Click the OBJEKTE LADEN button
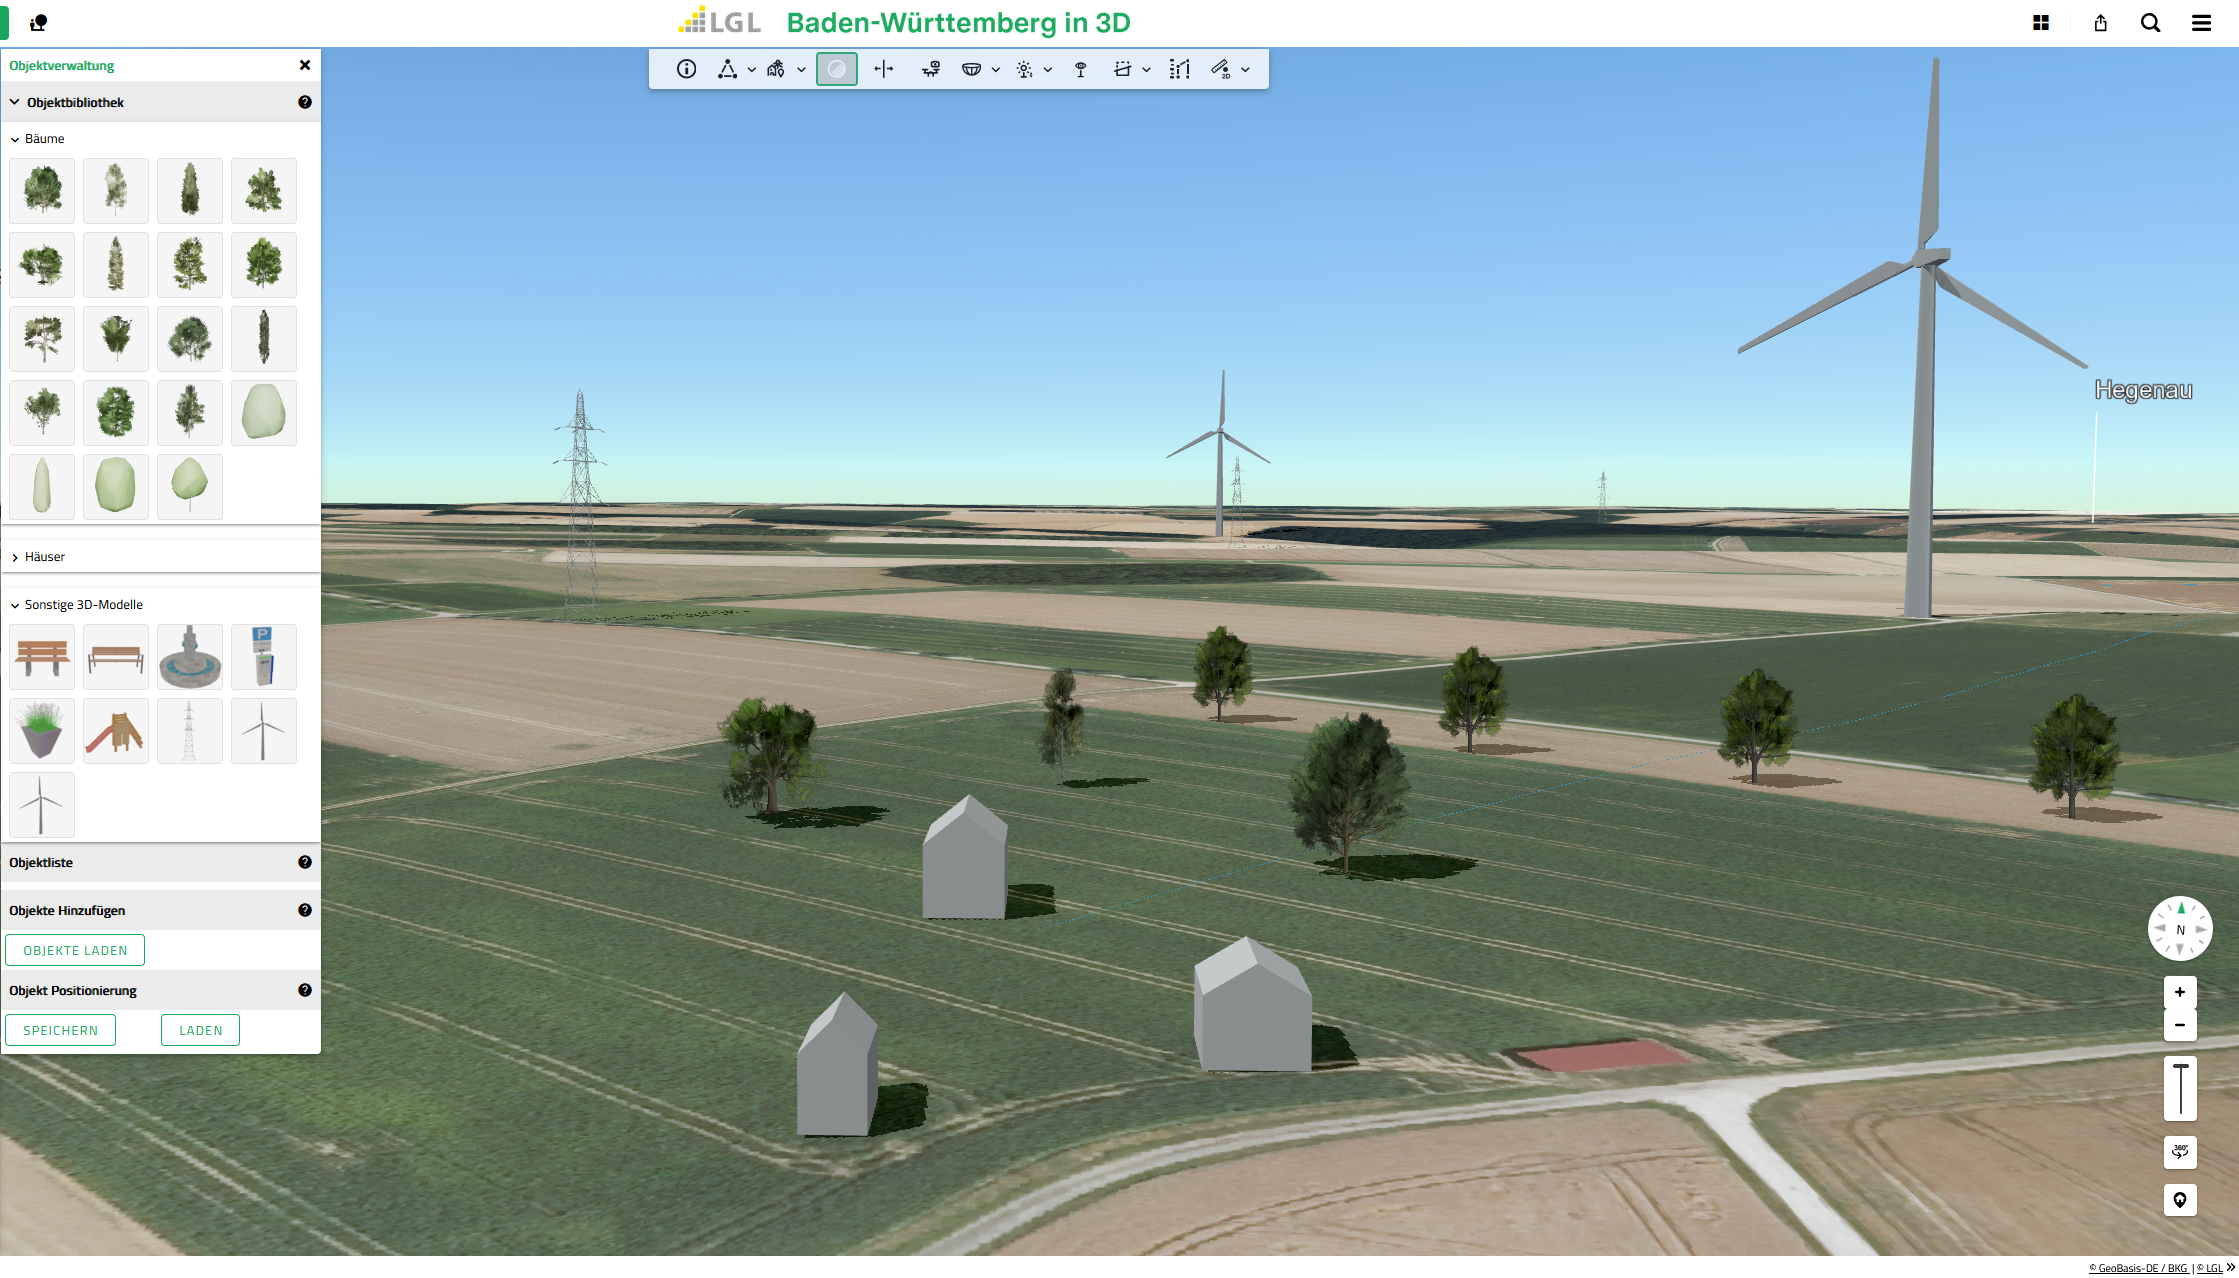 (x=75, y=949)
